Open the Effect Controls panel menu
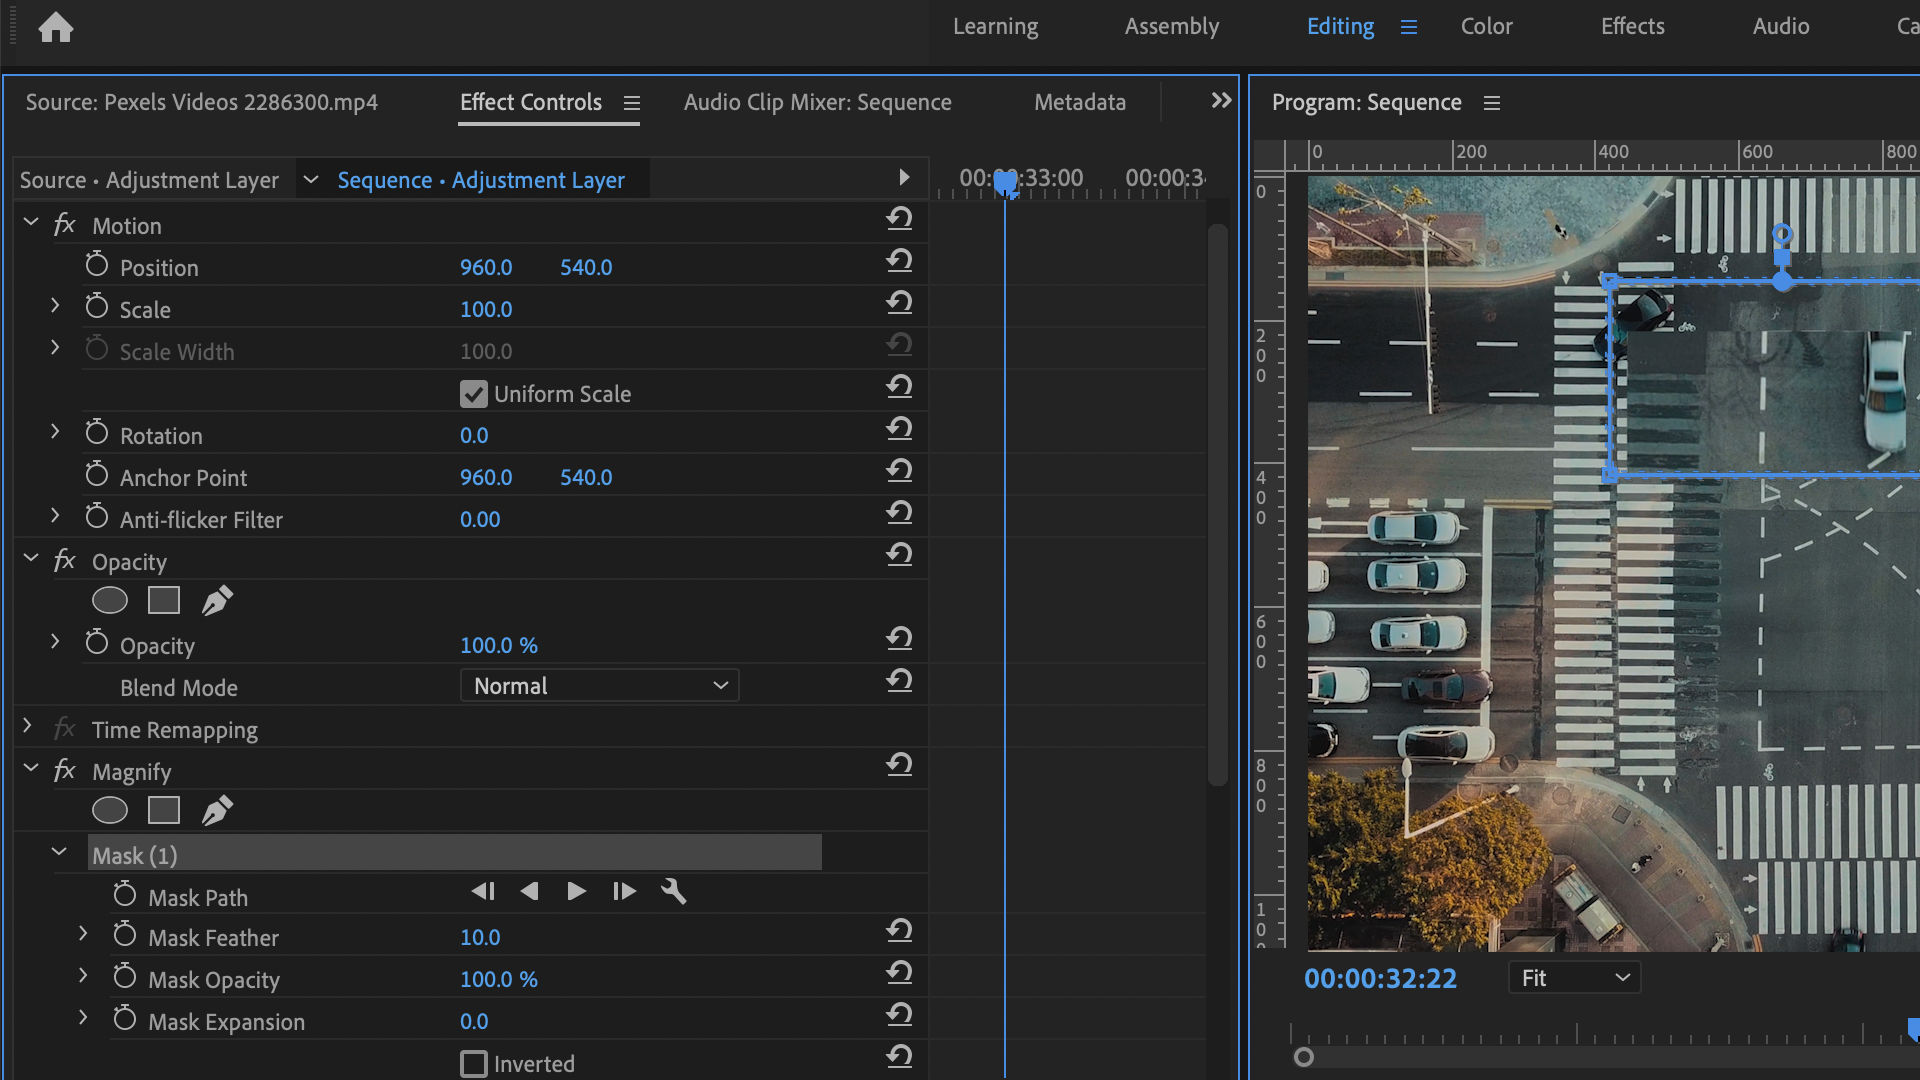1920x1080 pixels. [x=632, y=102]
